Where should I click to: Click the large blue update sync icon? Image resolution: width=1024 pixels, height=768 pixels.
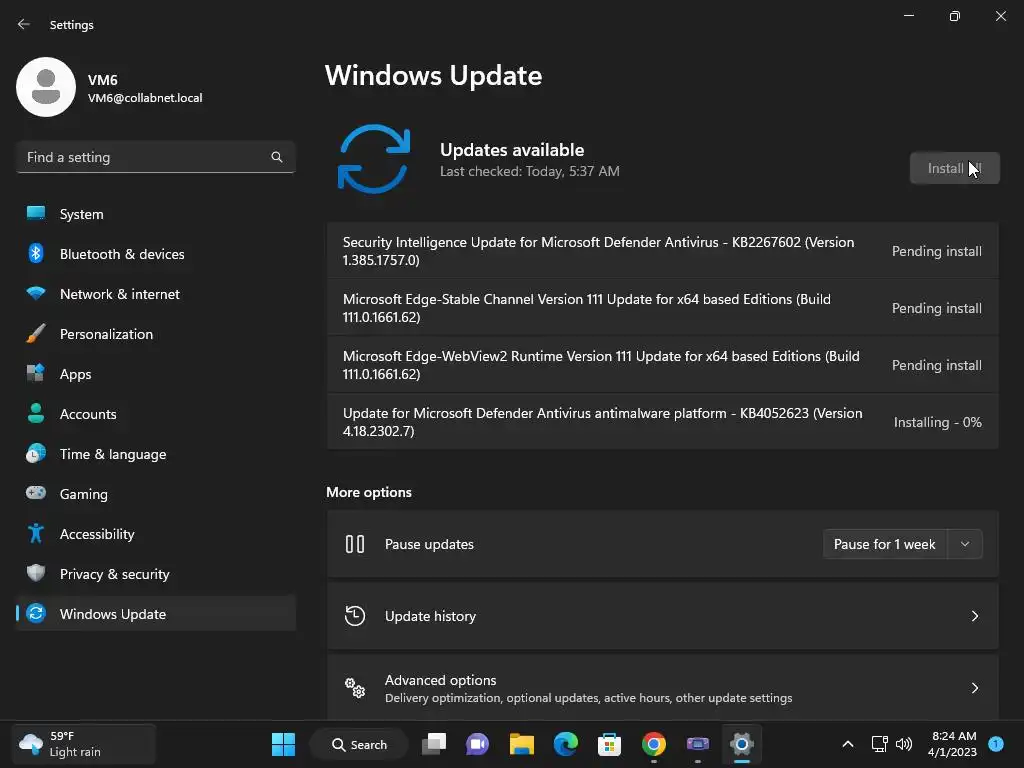374,159
